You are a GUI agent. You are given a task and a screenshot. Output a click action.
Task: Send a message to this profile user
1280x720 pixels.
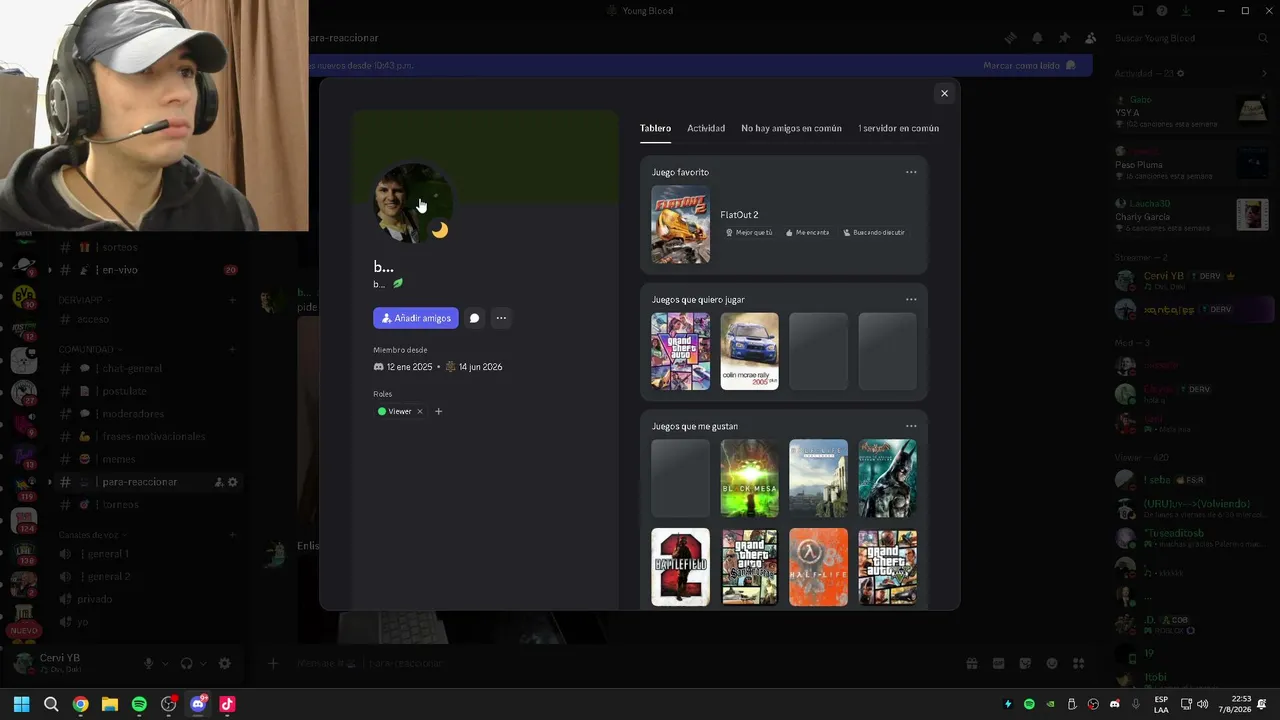(474, 318)
